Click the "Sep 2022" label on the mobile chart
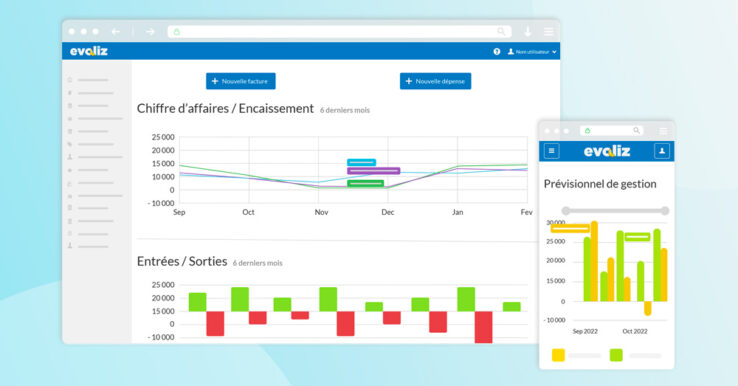The width and height of the screenshot is (738, 386). pos(585,331)
